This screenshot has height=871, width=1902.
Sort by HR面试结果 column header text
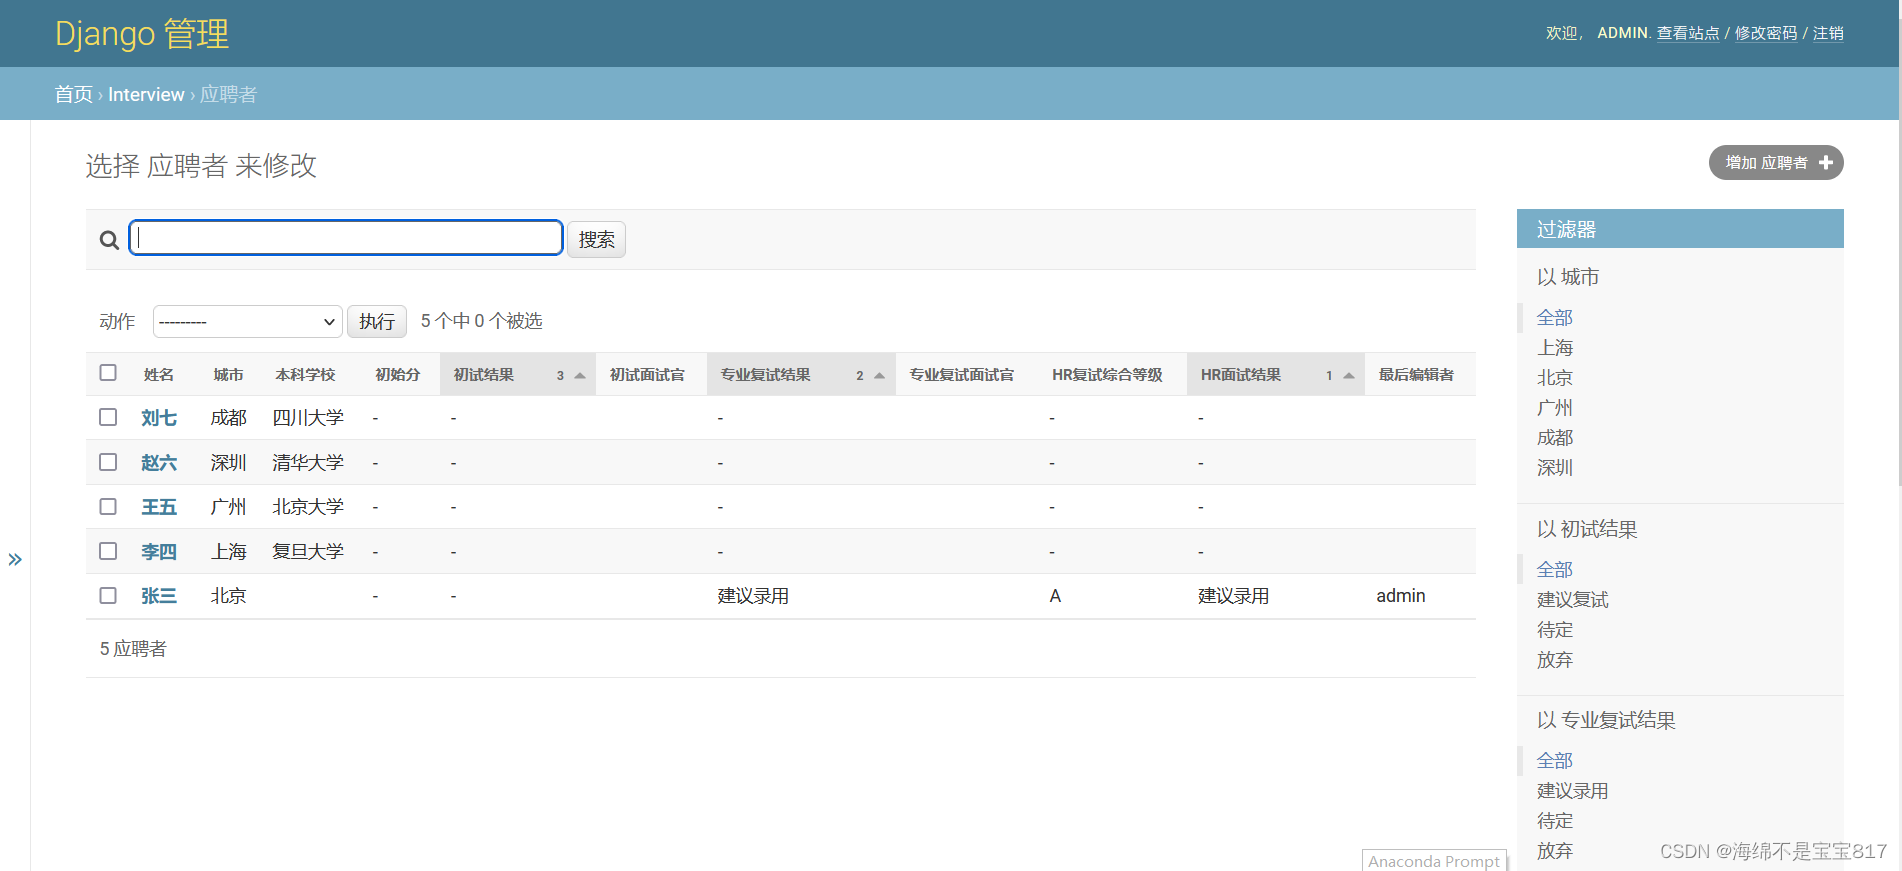coord(1241,375)
